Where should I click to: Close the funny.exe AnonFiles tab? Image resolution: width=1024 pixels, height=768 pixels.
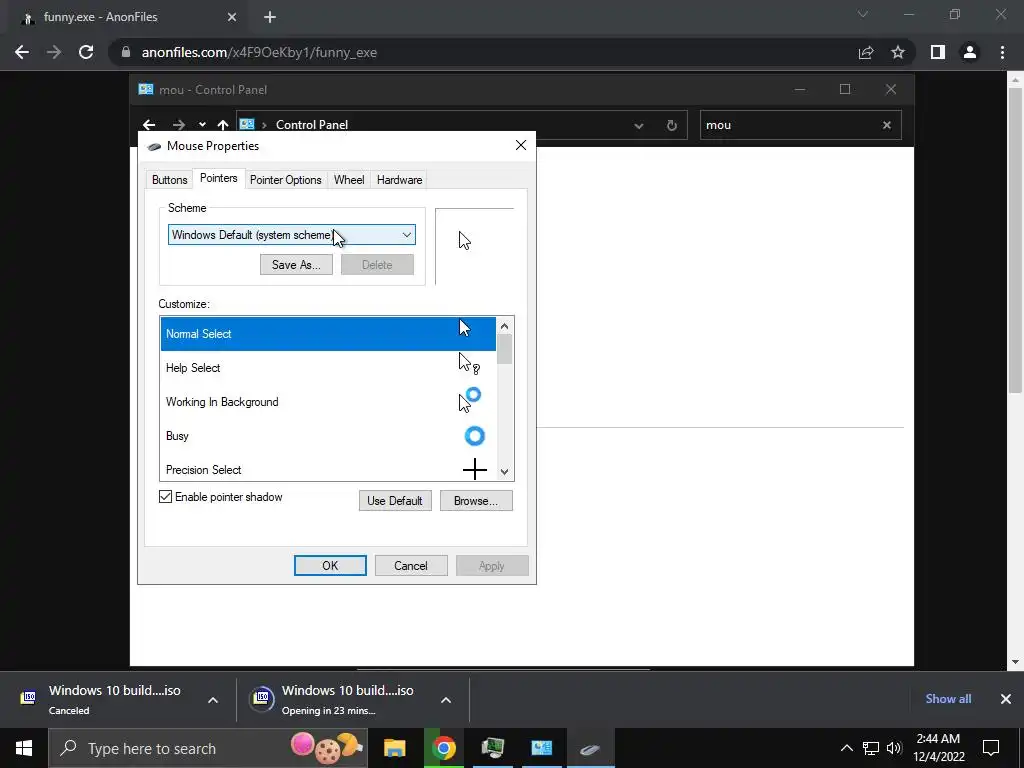(x=232, y=17)
